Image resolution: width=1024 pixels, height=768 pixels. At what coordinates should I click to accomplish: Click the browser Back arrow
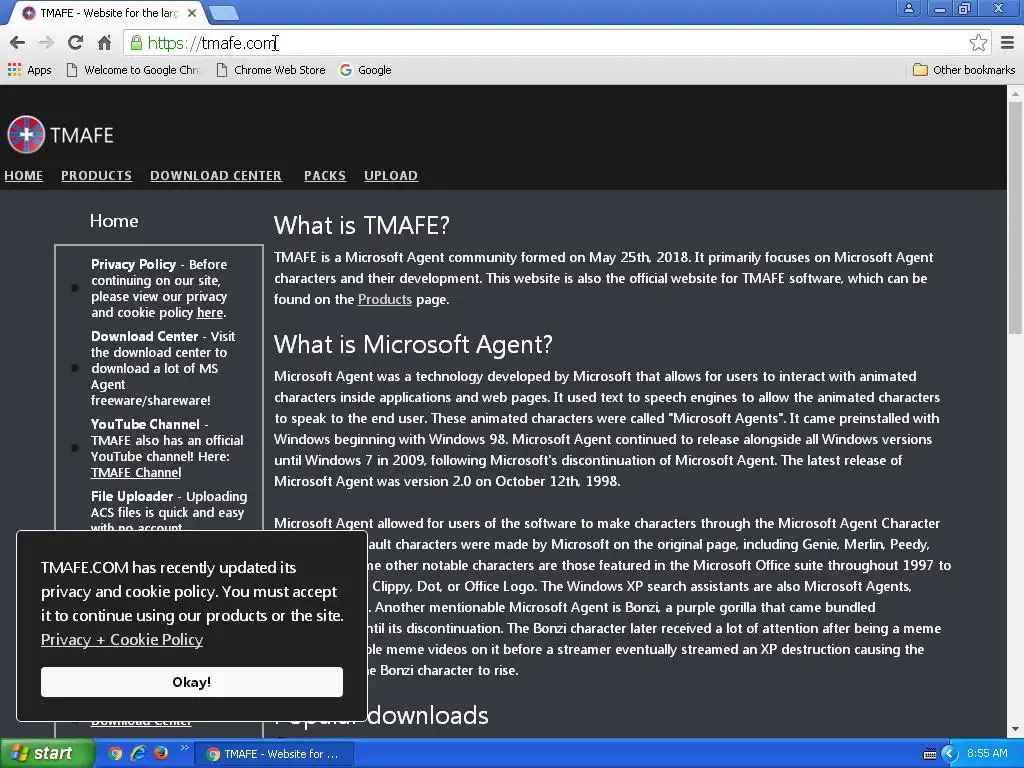pos(18,43)
